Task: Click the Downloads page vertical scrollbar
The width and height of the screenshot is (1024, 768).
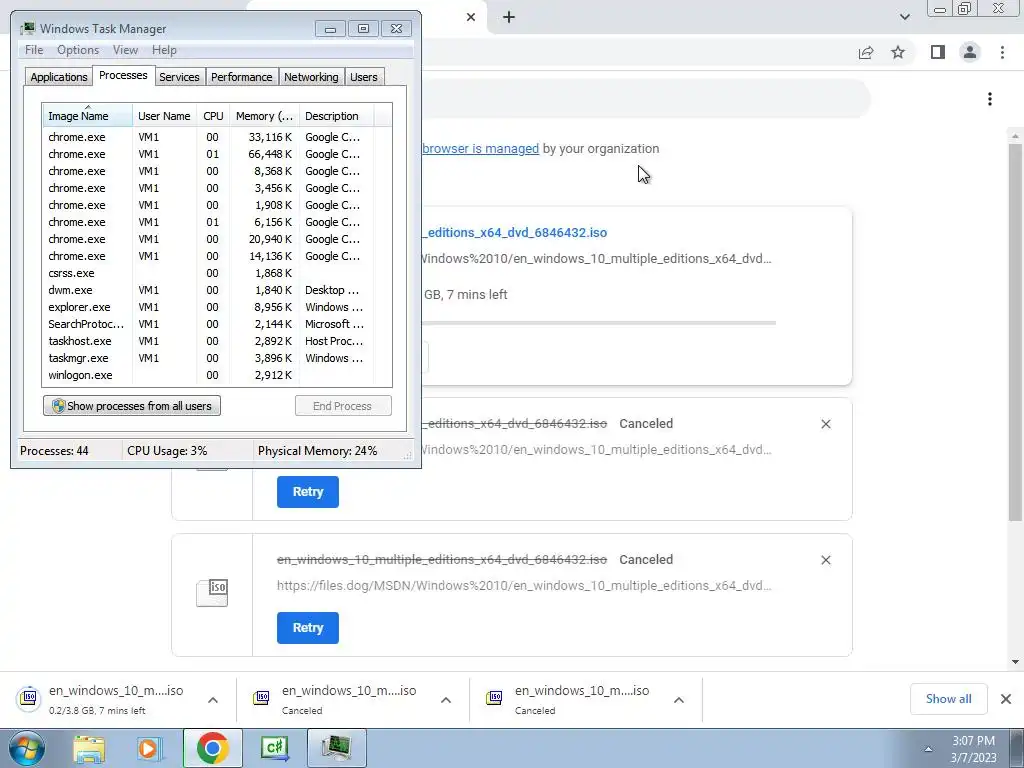Action: click(1015, 332)
